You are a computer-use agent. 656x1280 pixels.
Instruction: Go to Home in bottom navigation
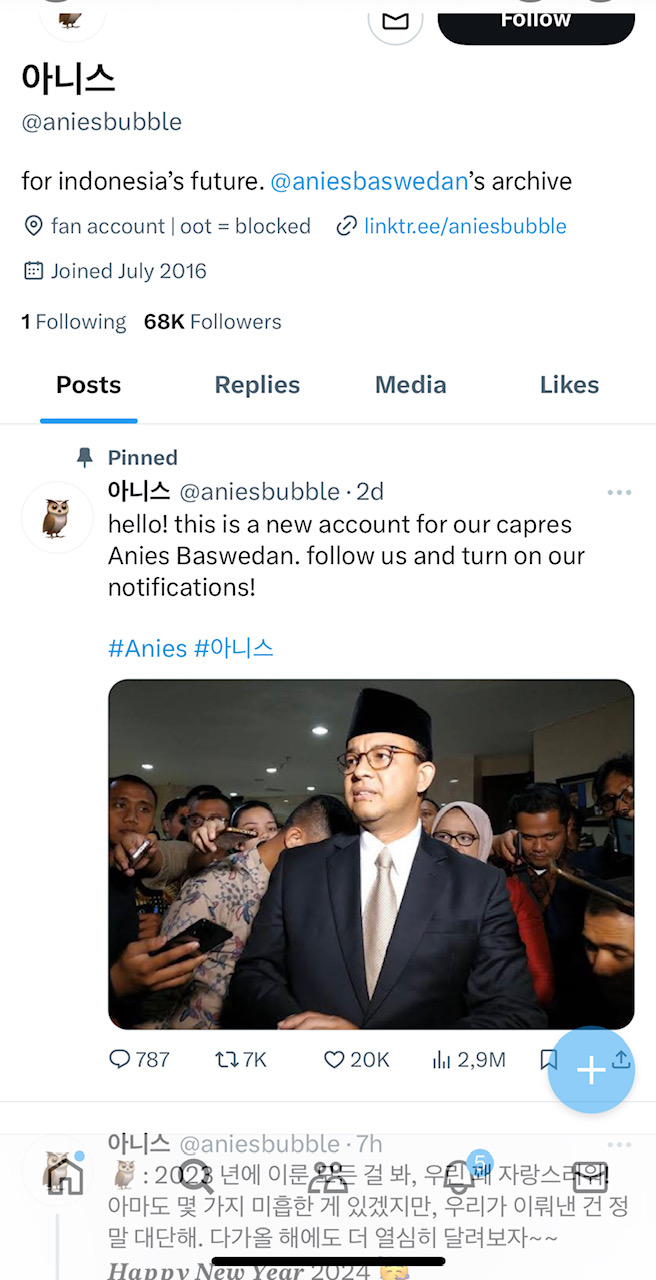click(65, 1176)
